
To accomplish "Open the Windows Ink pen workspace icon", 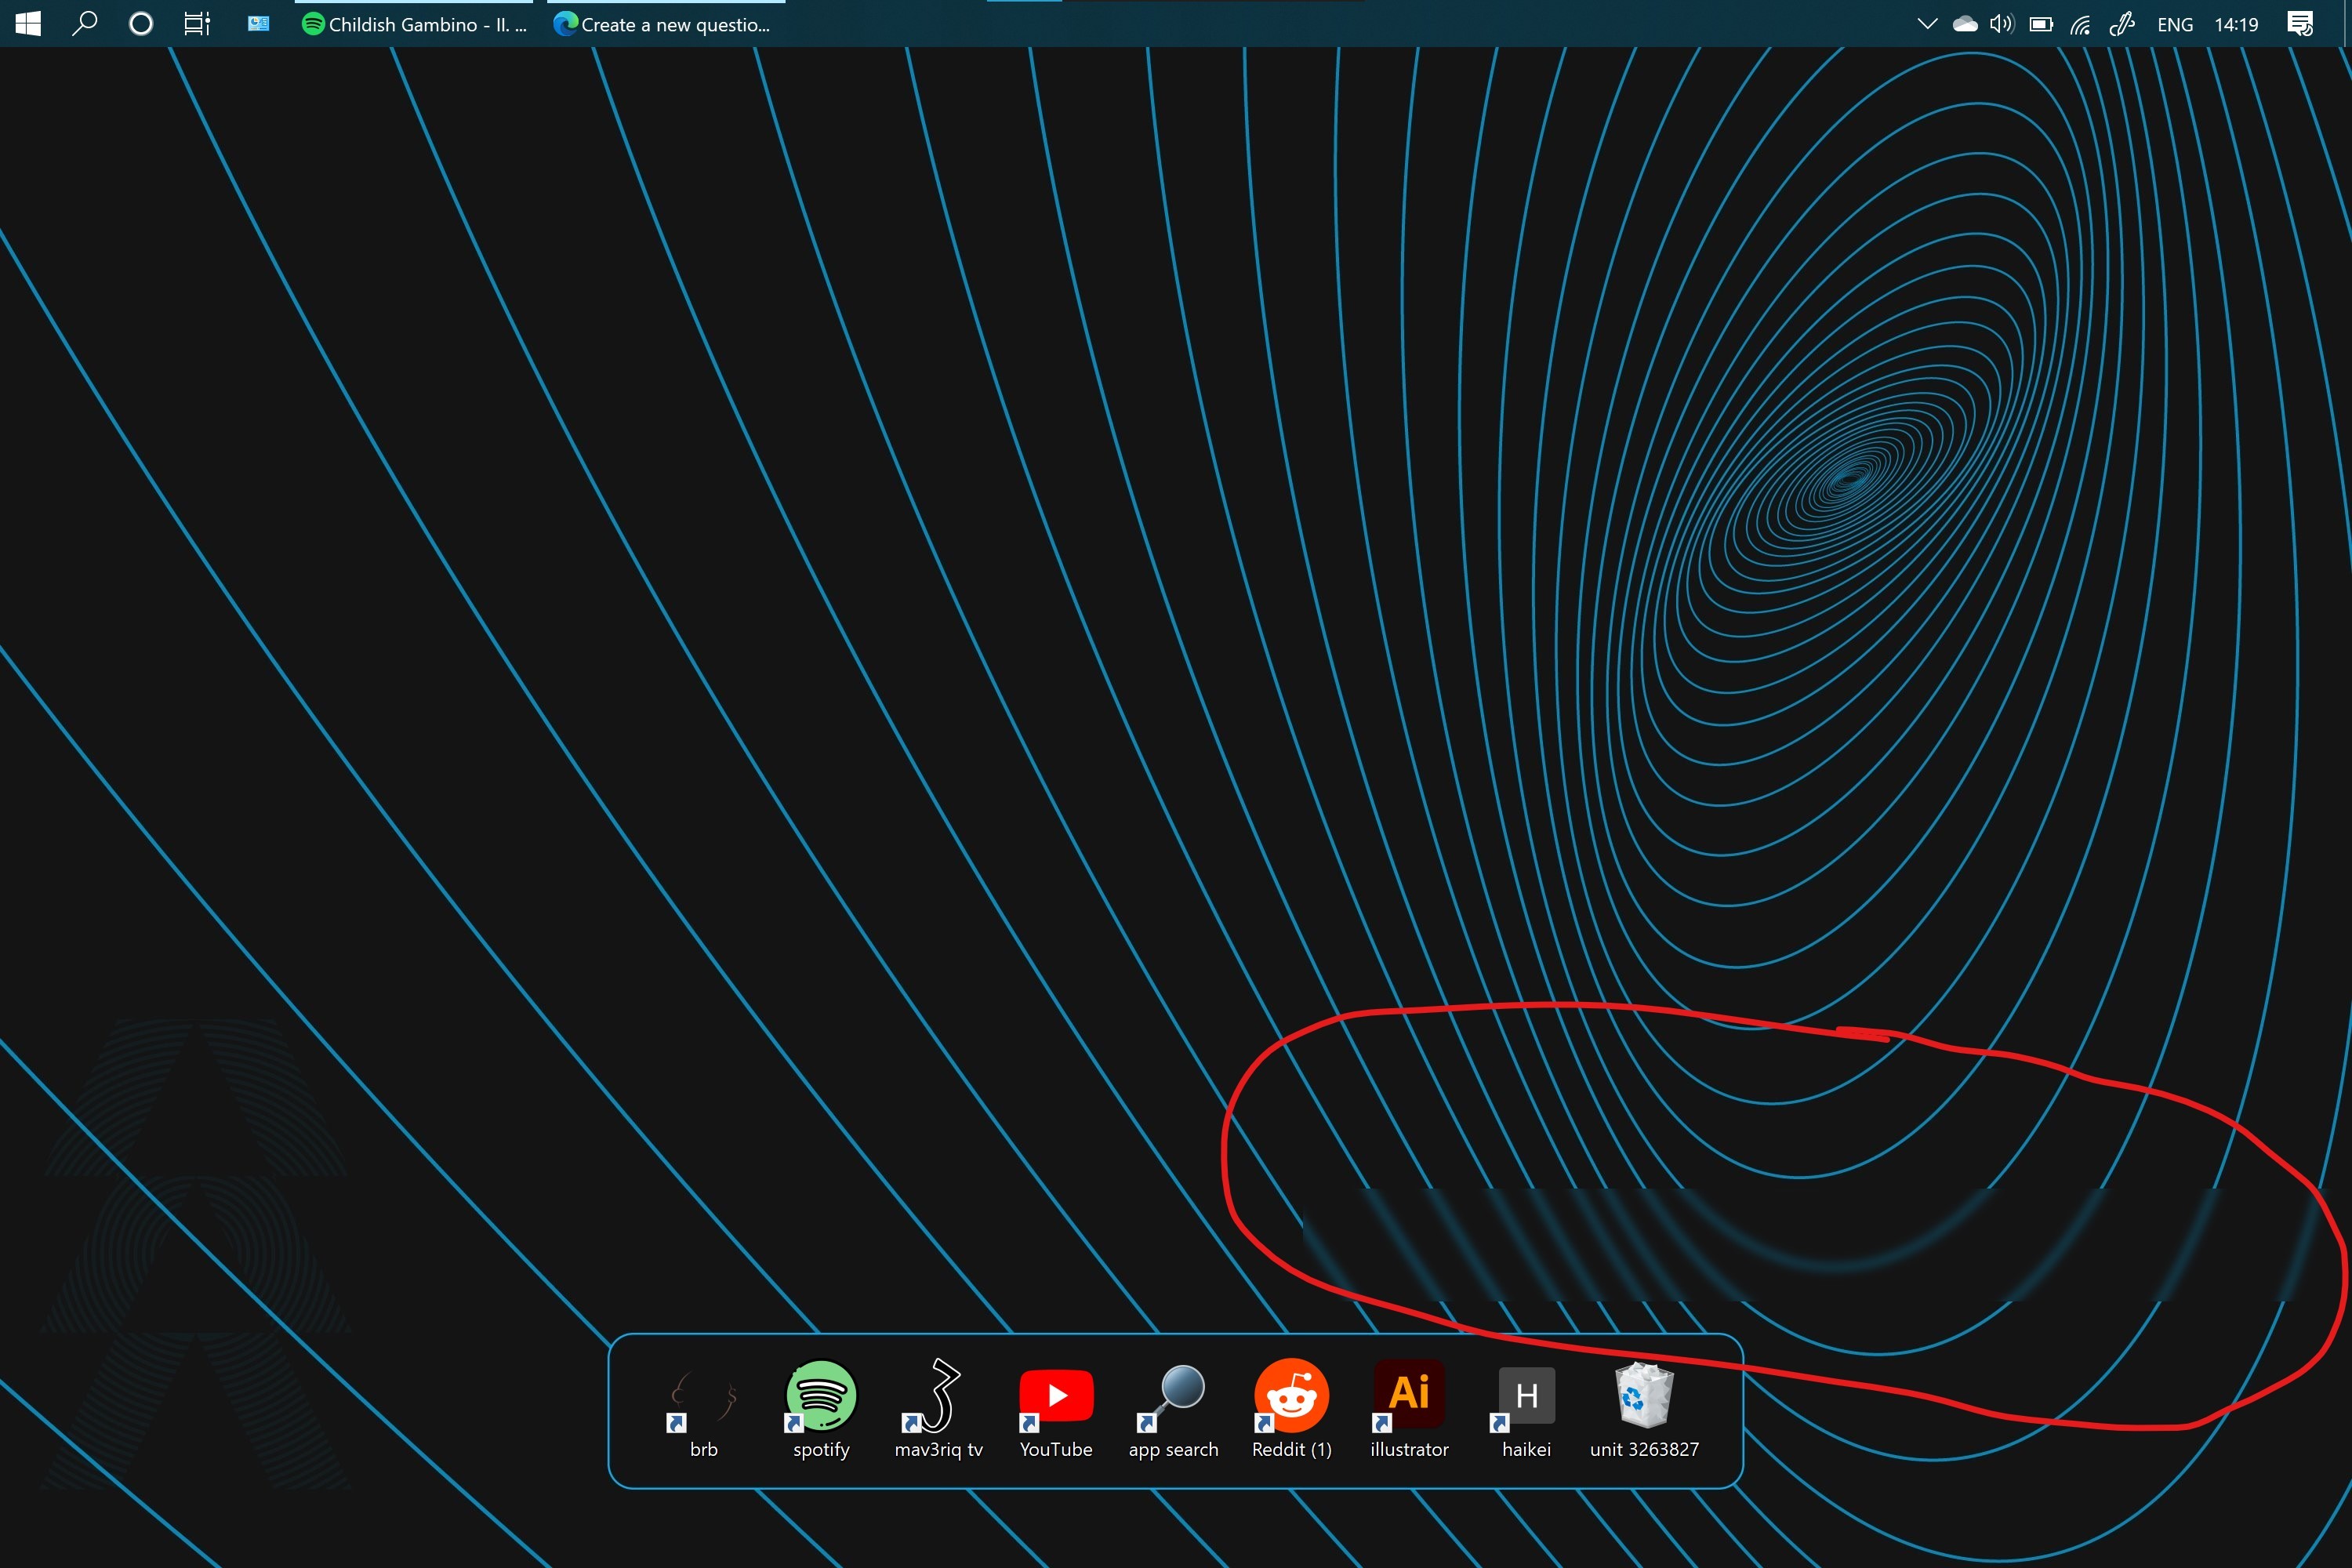I will point(2121,24).
